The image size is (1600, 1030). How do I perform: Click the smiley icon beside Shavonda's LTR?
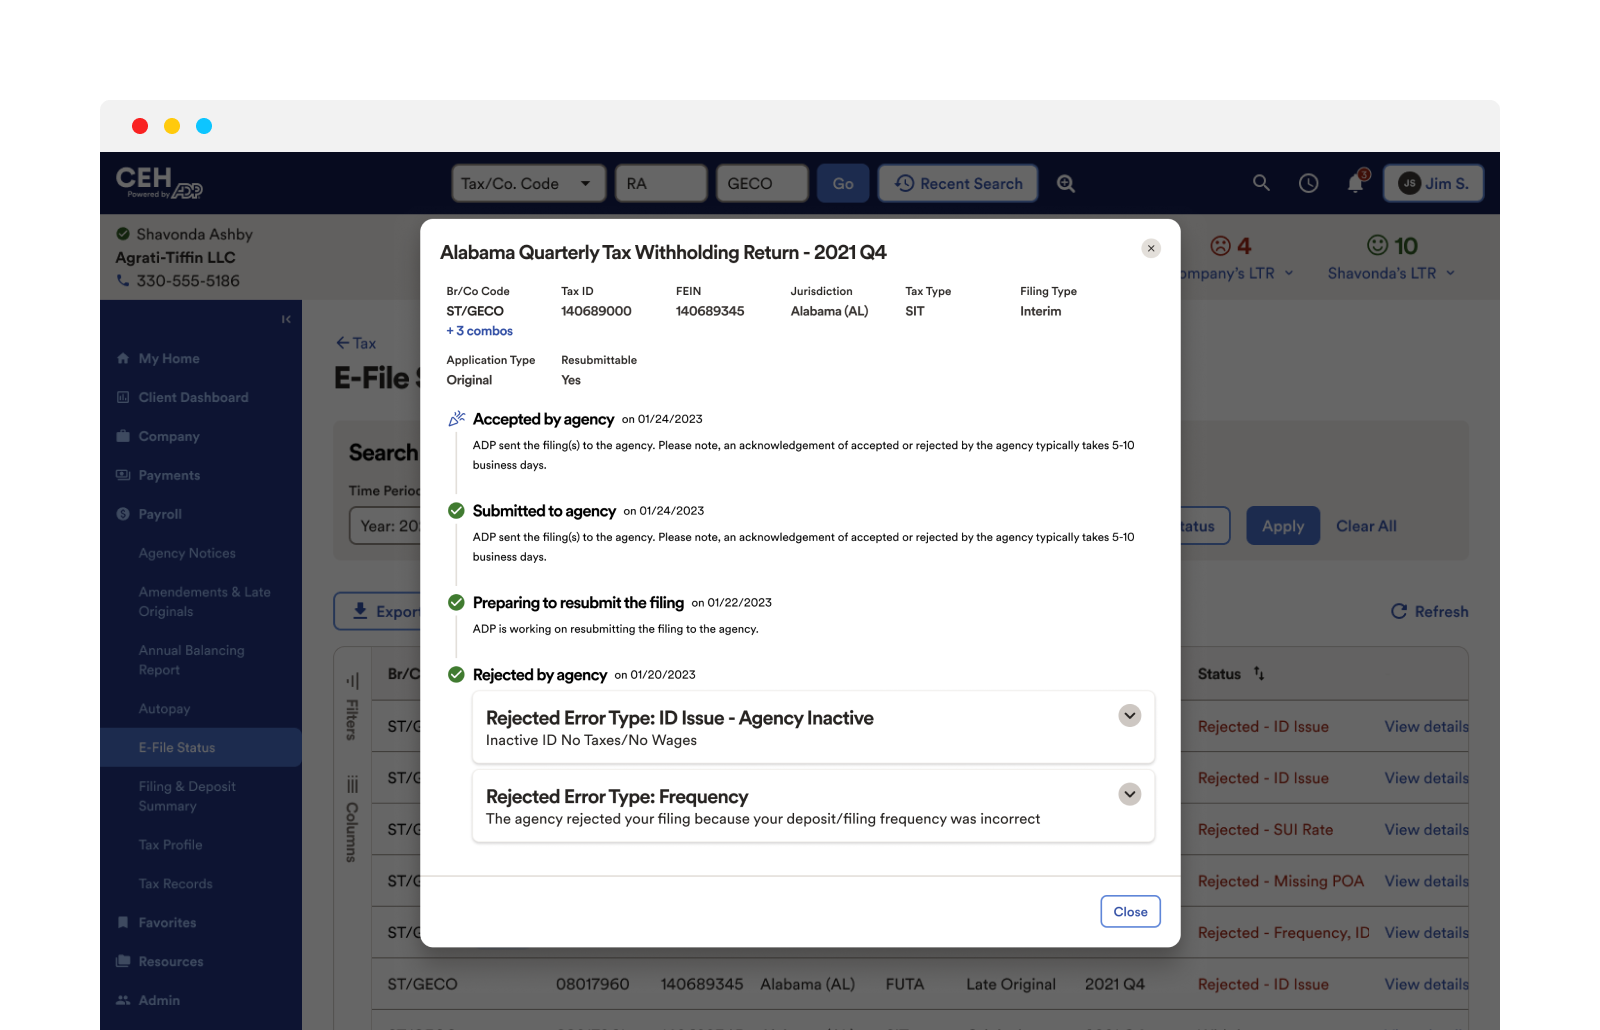click(x=1377, y=246)
